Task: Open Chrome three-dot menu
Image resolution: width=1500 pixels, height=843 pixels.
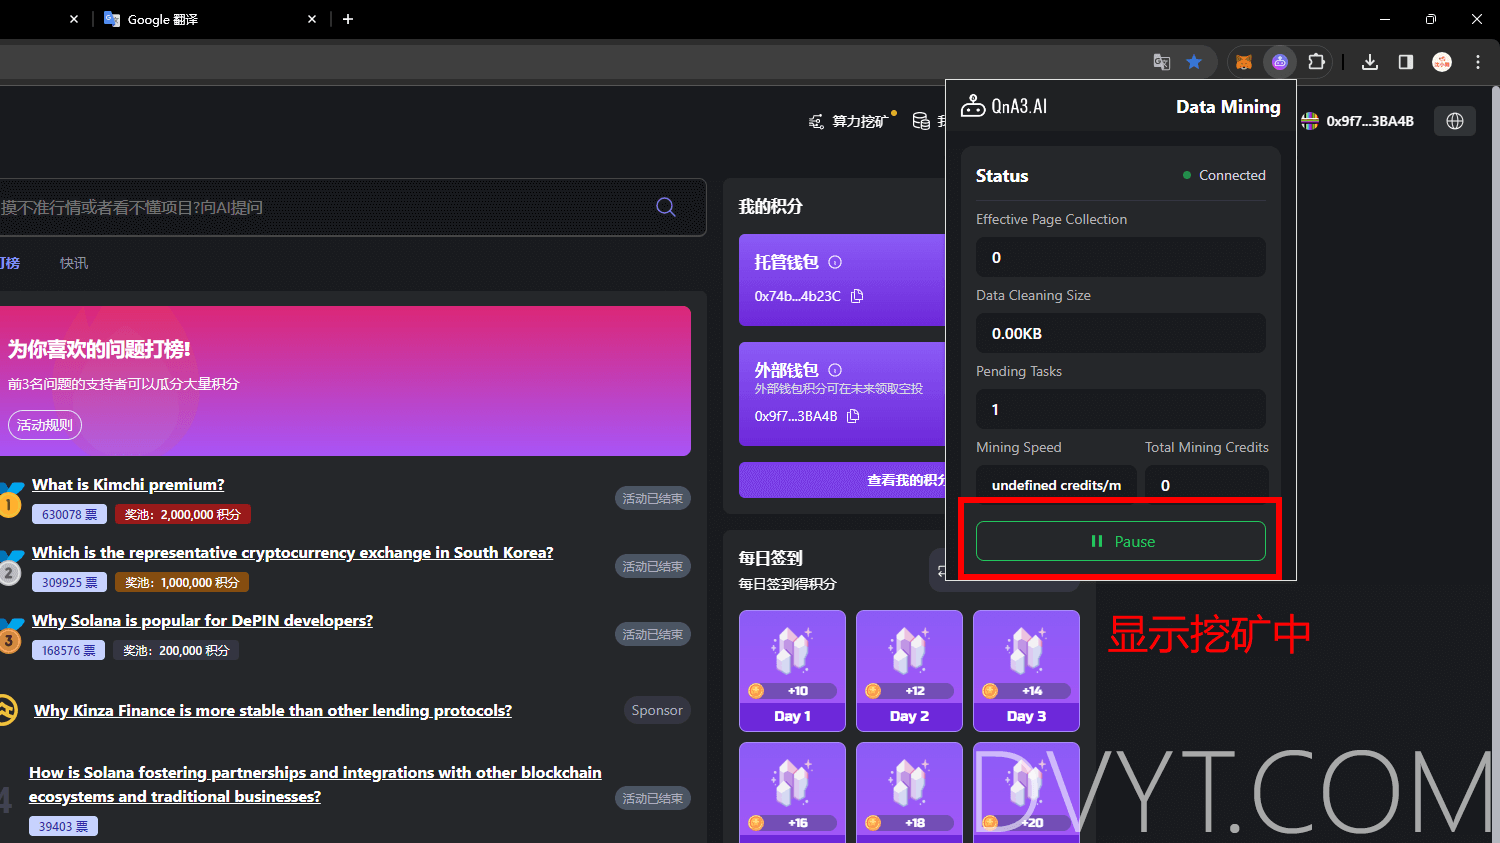Action: (x=1478, y=62)
